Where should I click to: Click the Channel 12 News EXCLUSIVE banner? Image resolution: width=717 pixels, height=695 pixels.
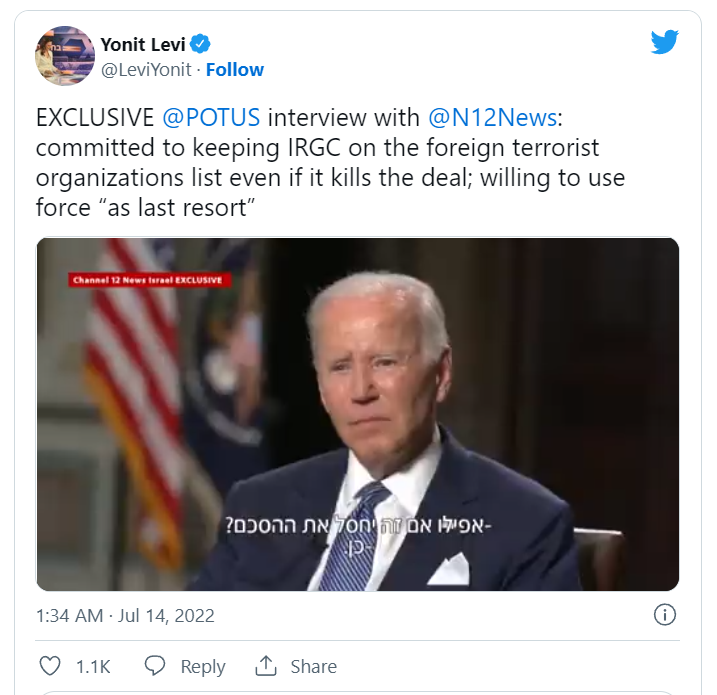pos(149,280)
